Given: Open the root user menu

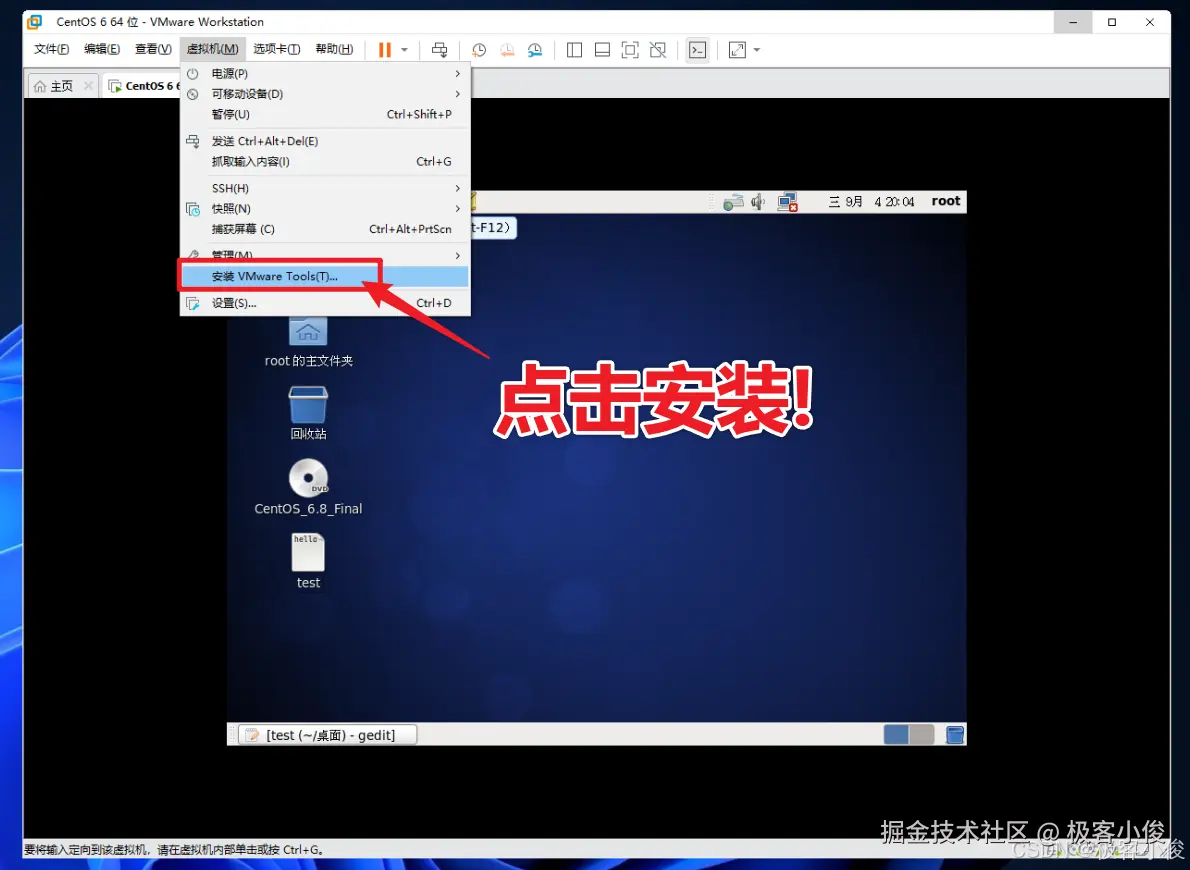Looking at the screenshot, I should [x=946, y=201].
